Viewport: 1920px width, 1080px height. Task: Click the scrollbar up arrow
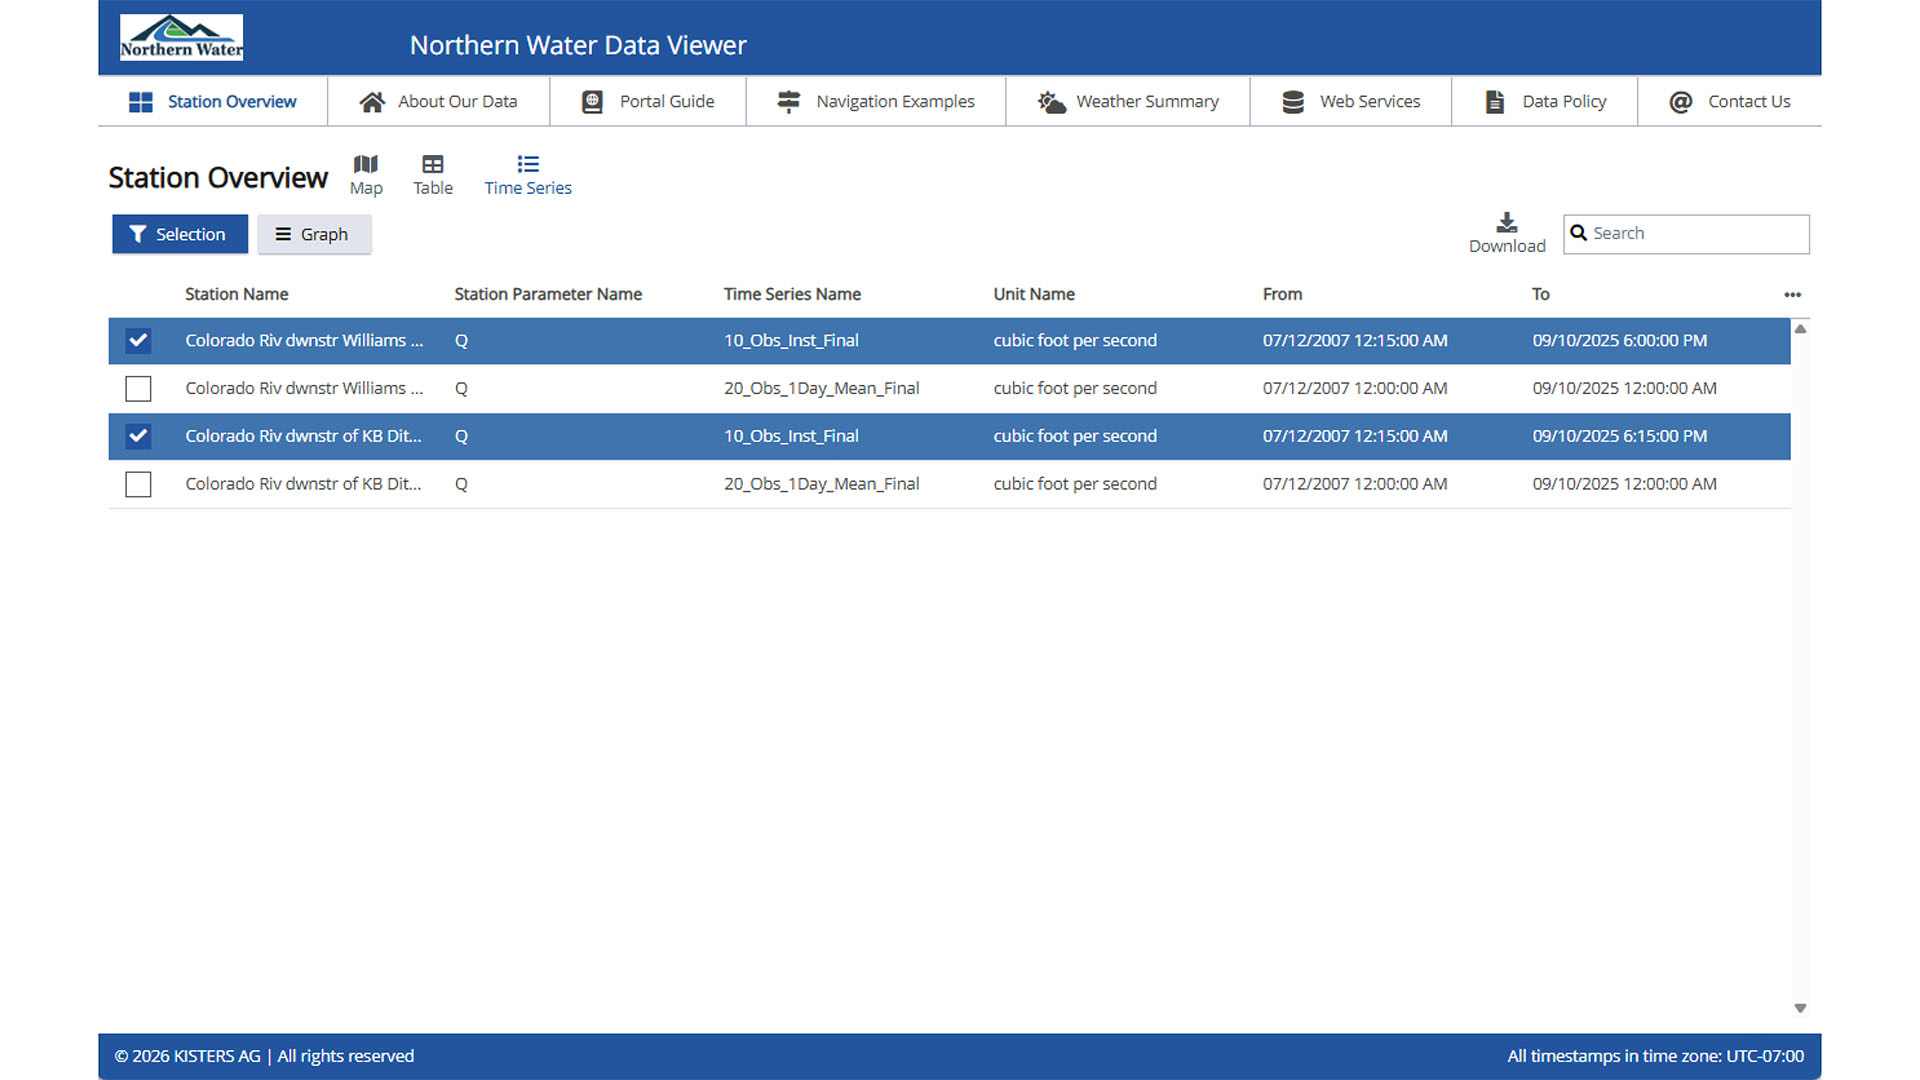(x=1800, y=329)
